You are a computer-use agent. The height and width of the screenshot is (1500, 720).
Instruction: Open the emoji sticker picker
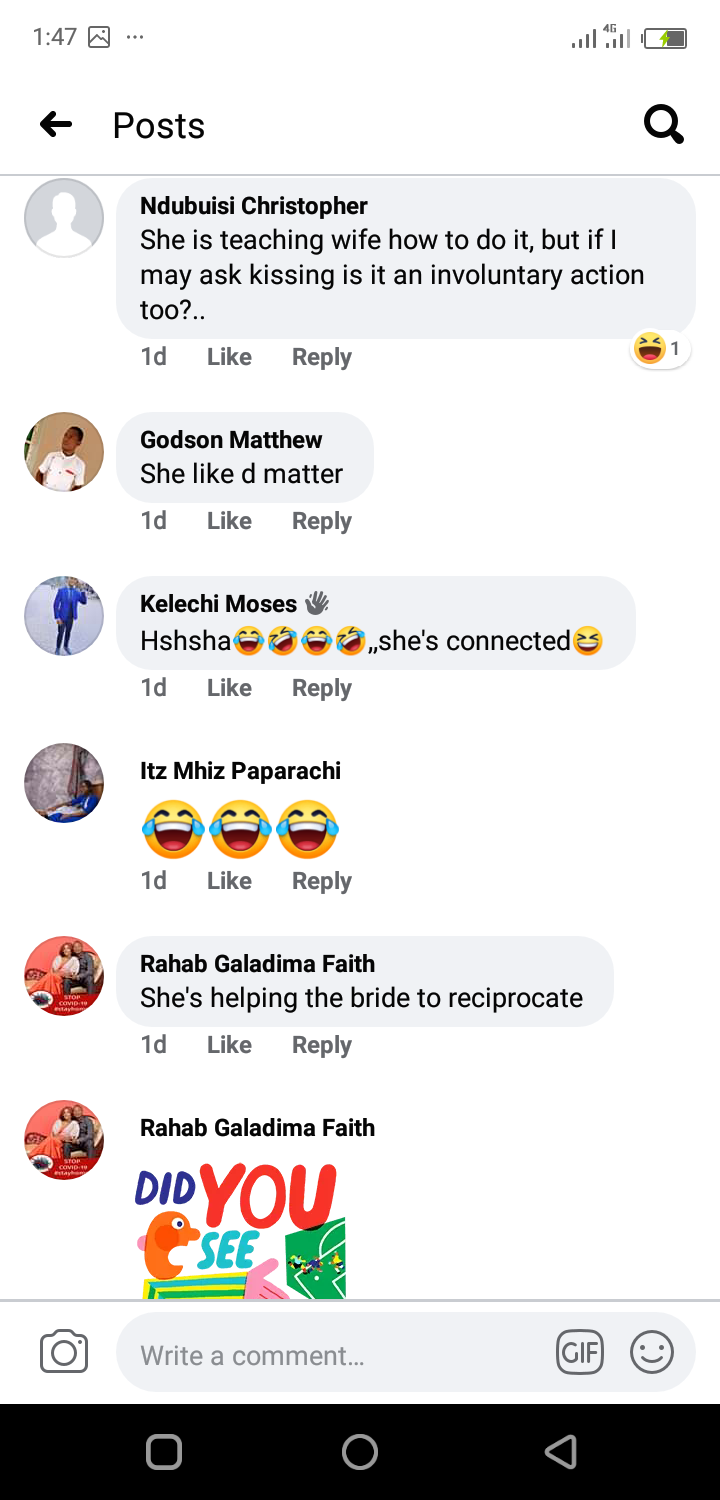[651, 1353]
